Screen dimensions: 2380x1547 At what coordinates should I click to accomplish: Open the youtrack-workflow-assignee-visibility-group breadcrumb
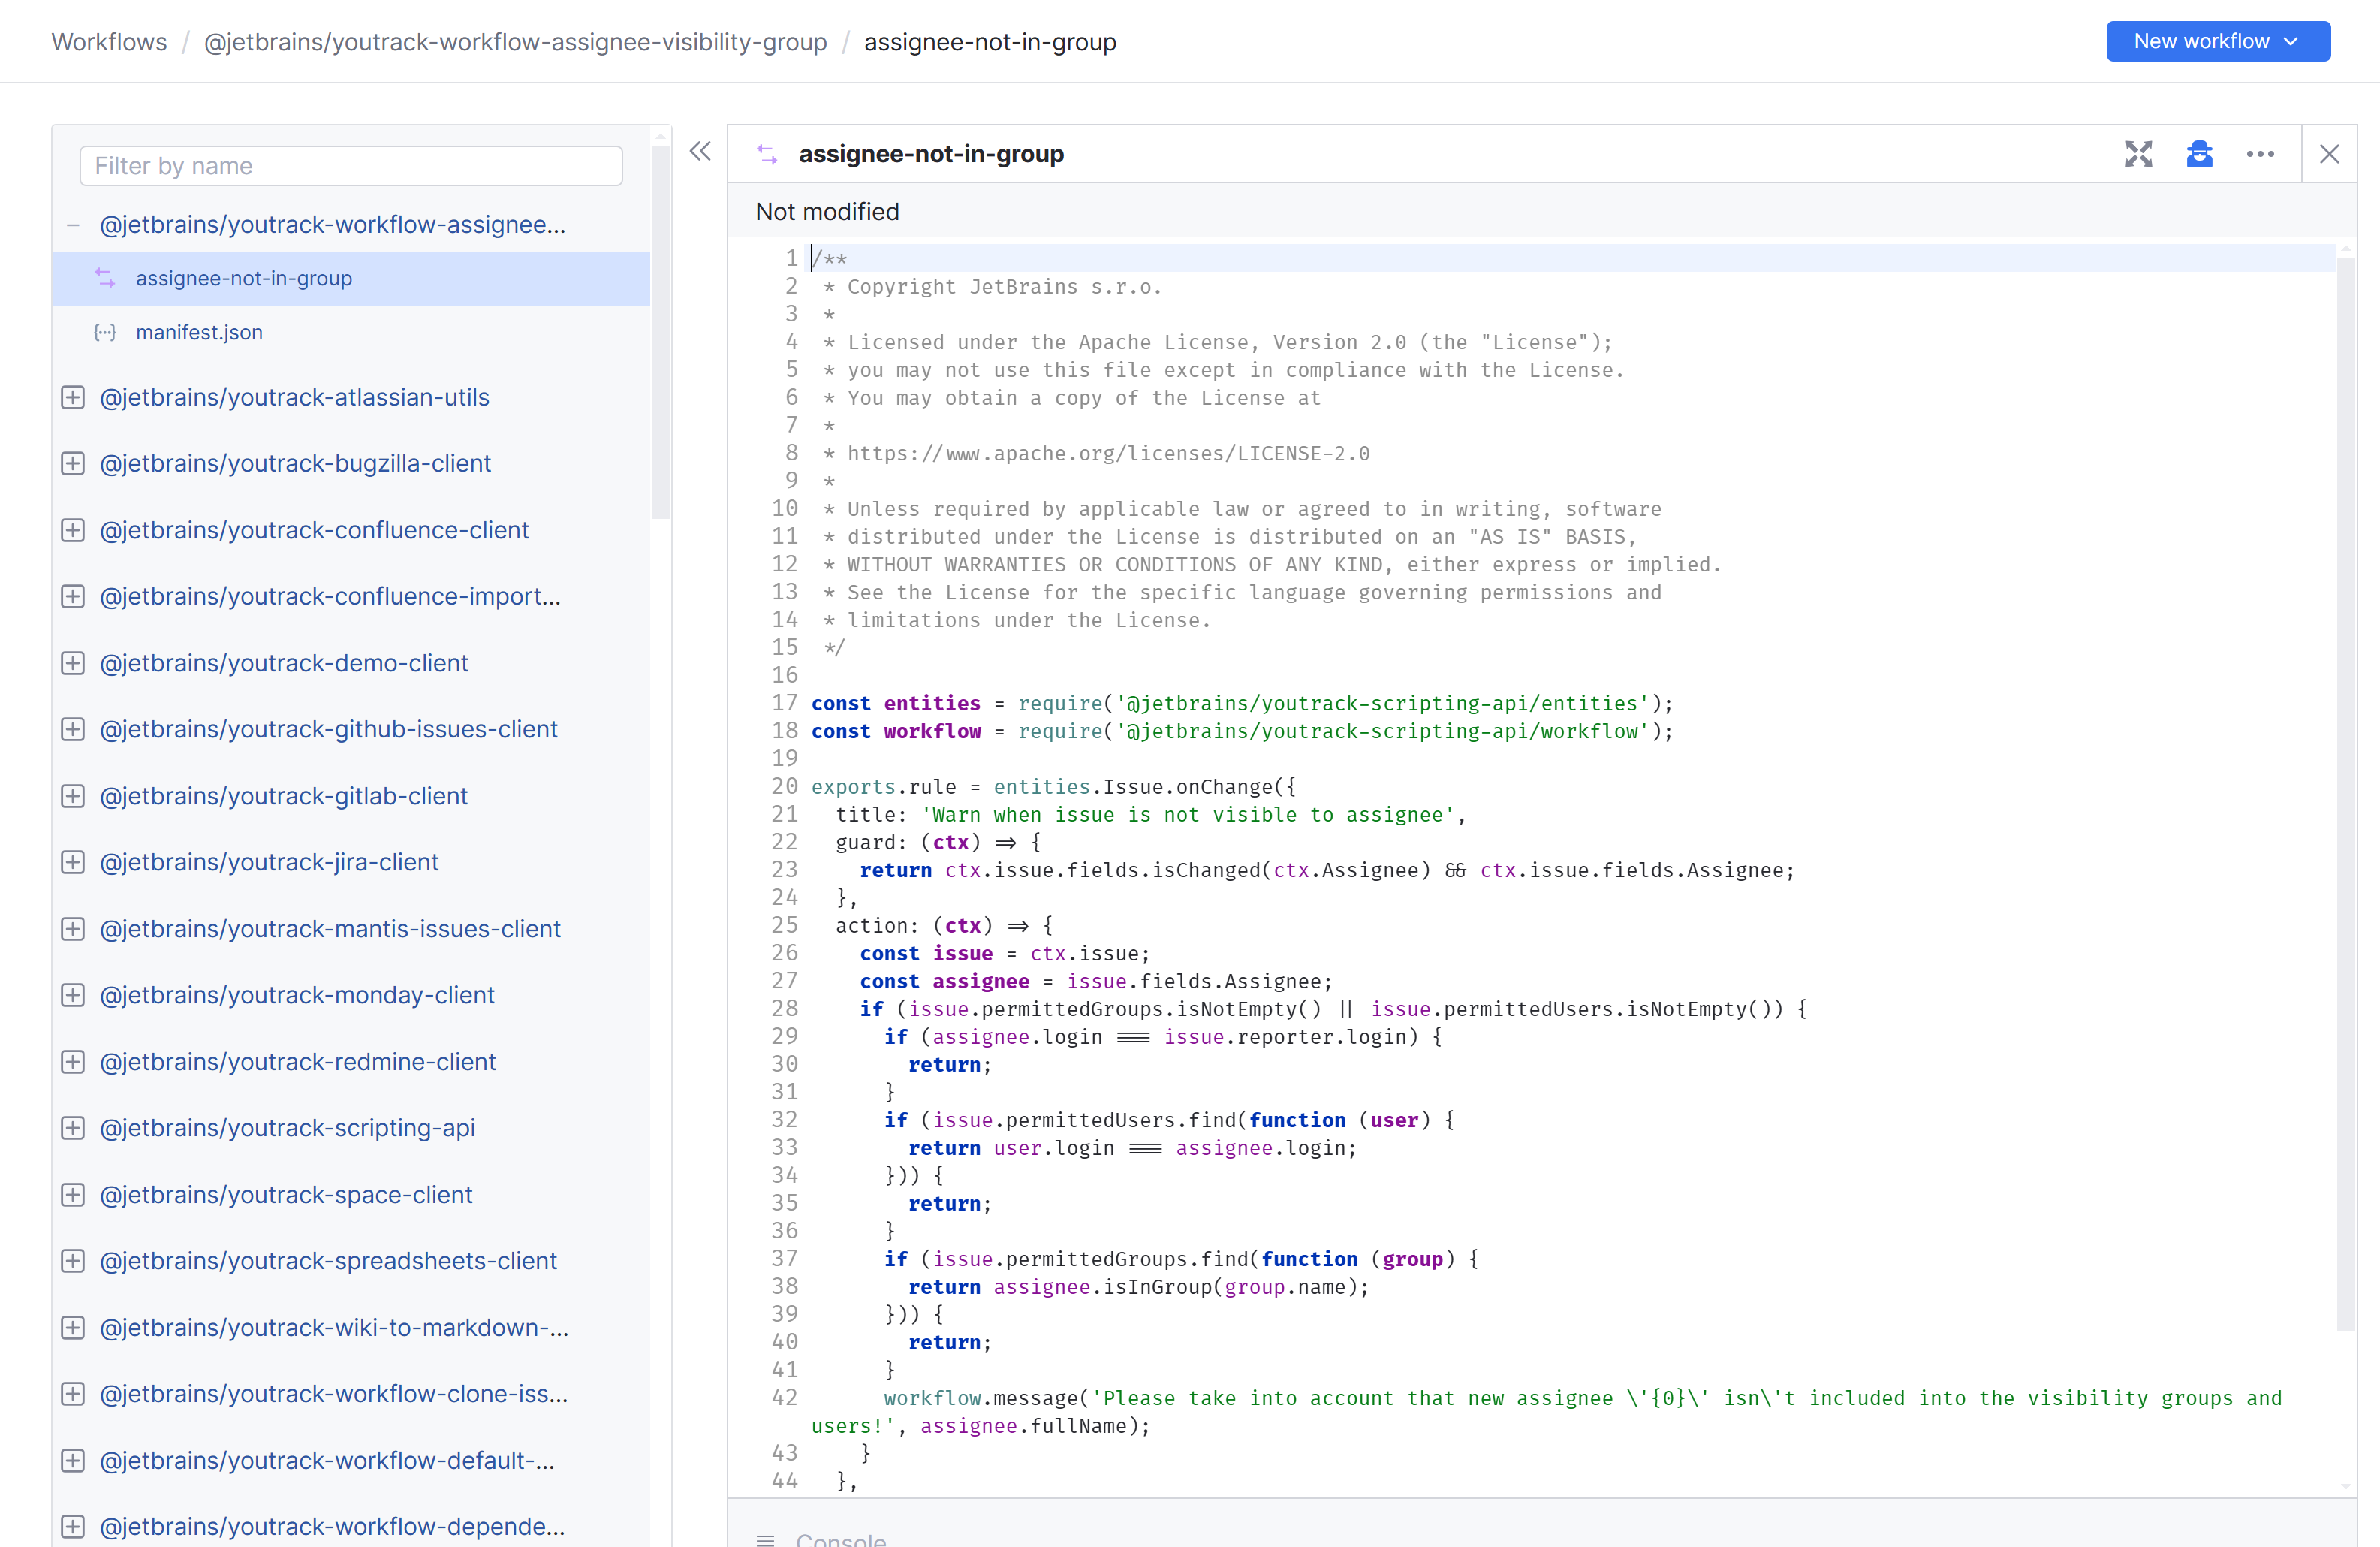516,41
